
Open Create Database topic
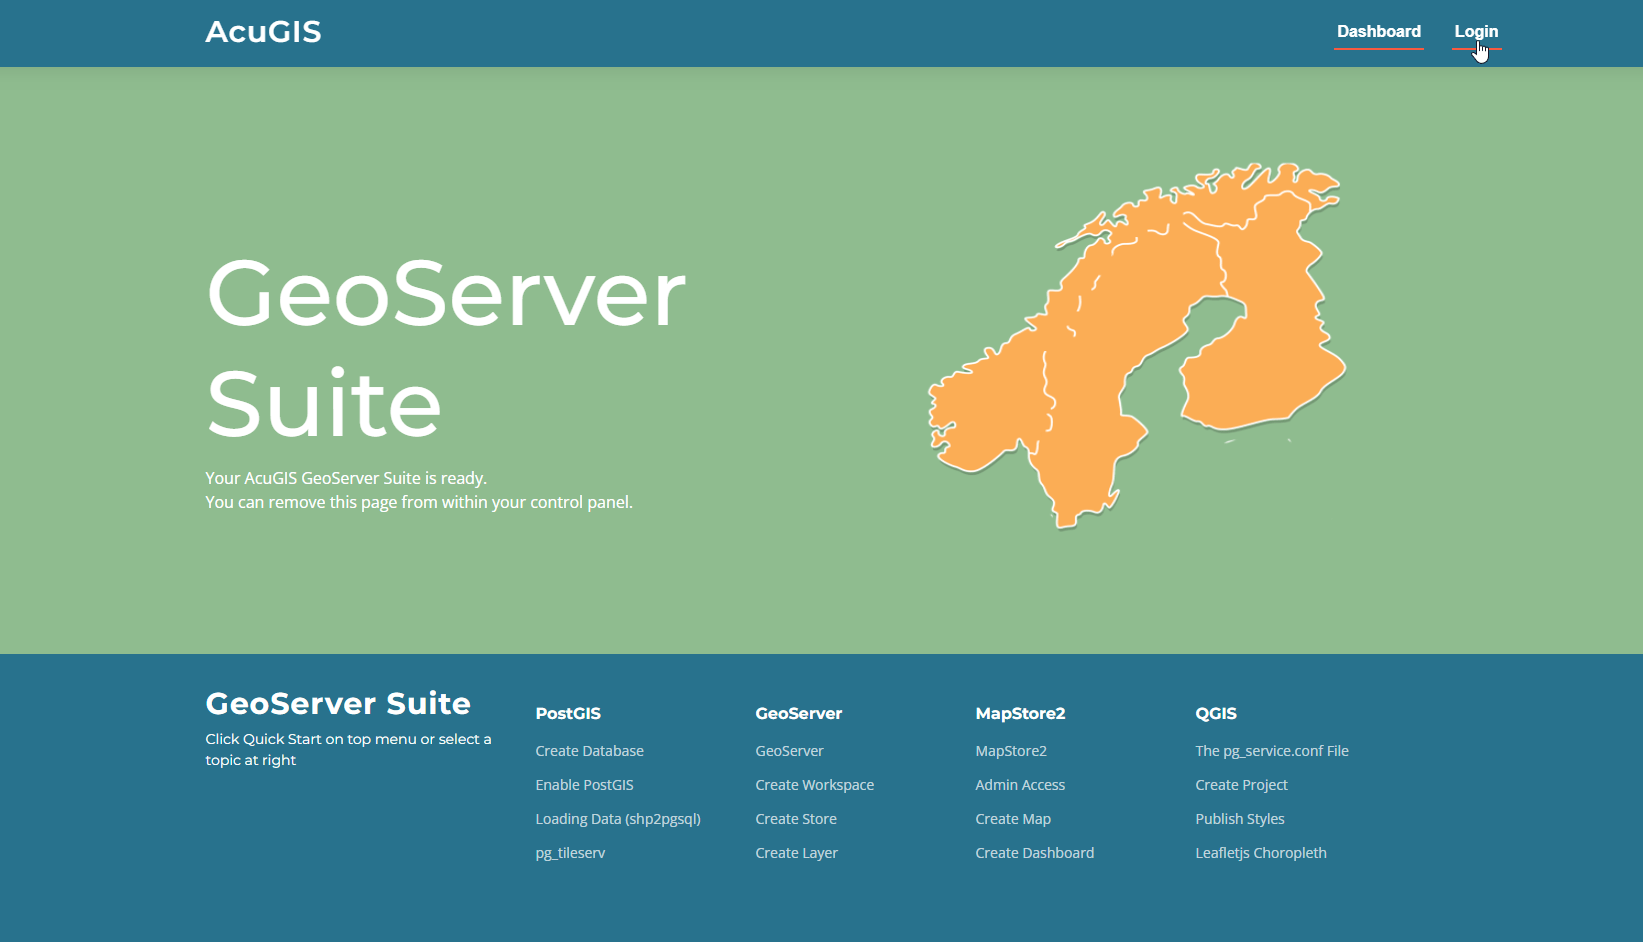click(x=589, y=751)
